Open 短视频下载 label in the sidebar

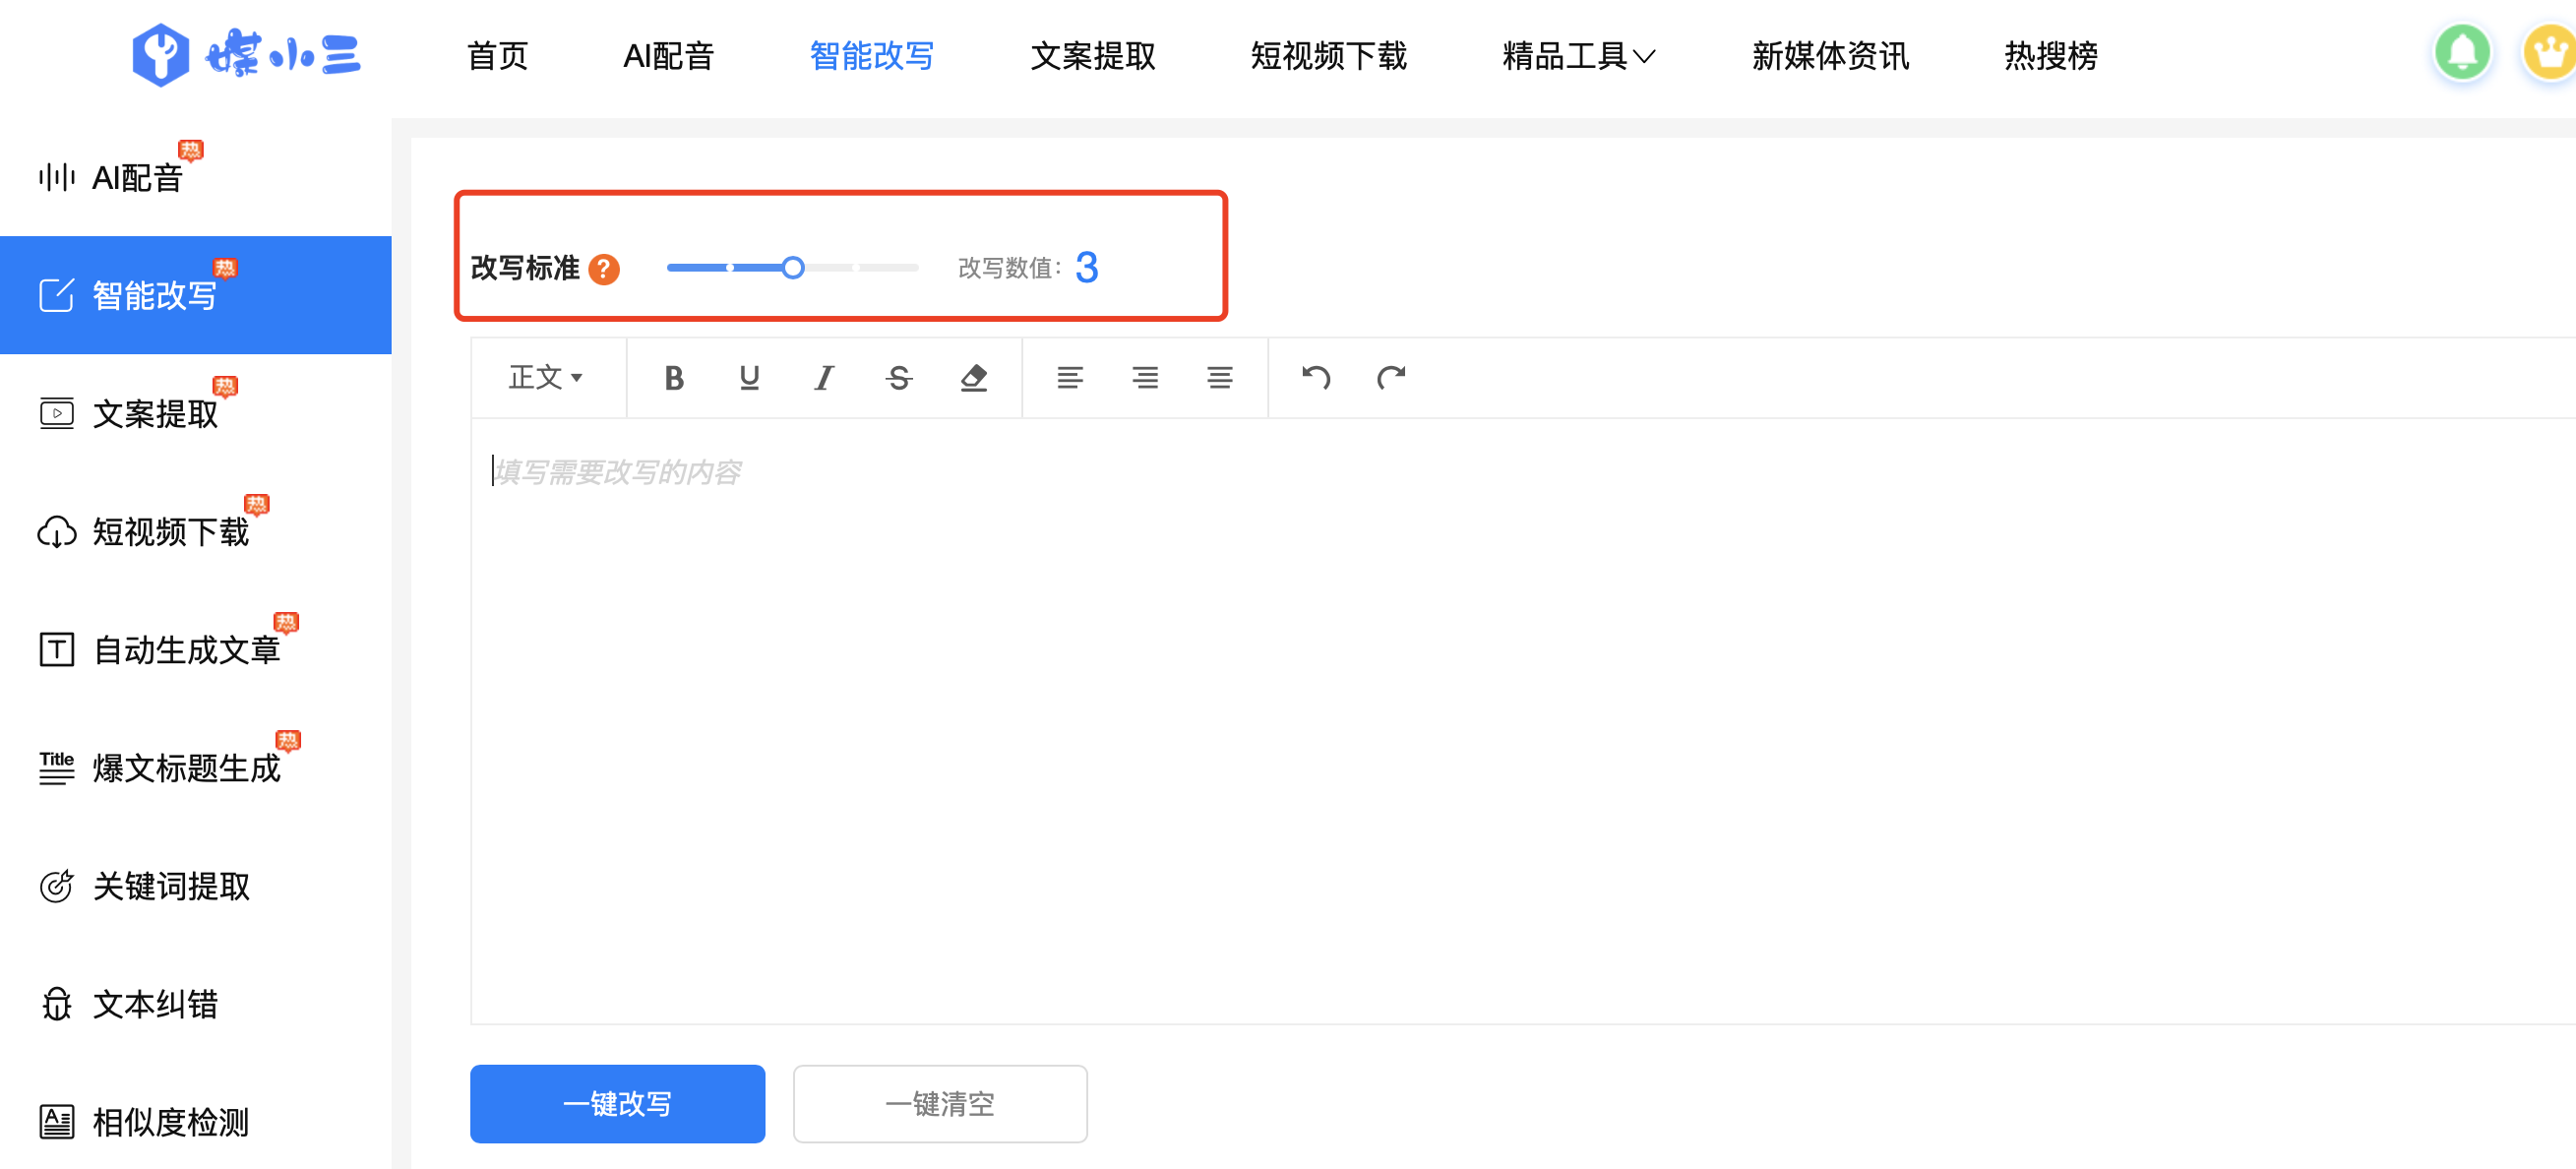pos(171,531)
